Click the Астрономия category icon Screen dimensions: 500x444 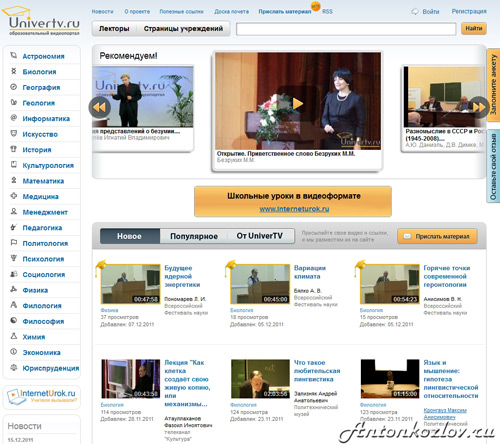(14, 56)
